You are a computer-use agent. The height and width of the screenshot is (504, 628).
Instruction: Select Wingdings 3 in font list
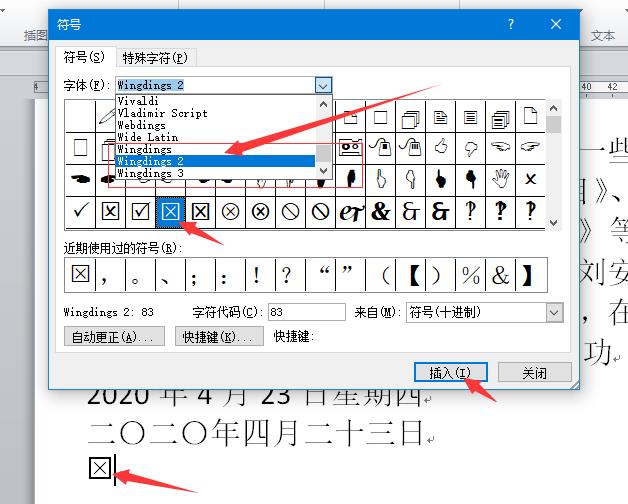pos(150,173)
